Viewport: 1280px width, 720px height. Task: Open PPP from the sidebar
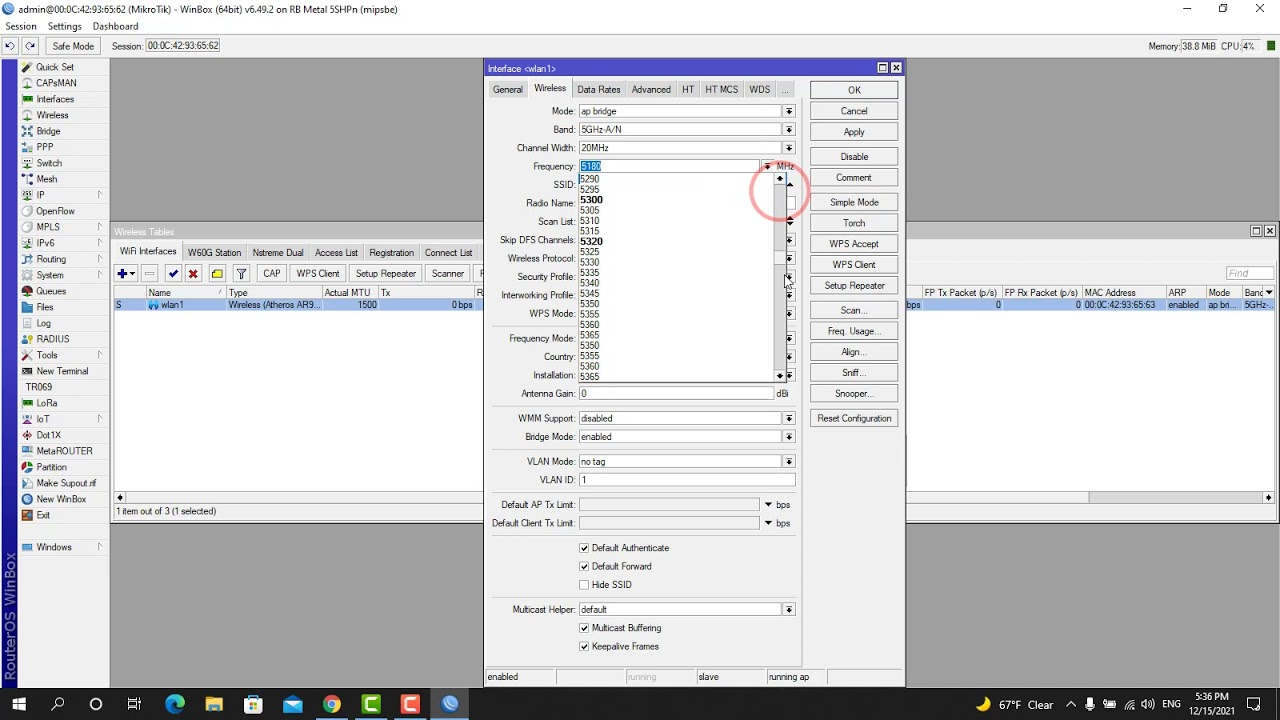45,147
